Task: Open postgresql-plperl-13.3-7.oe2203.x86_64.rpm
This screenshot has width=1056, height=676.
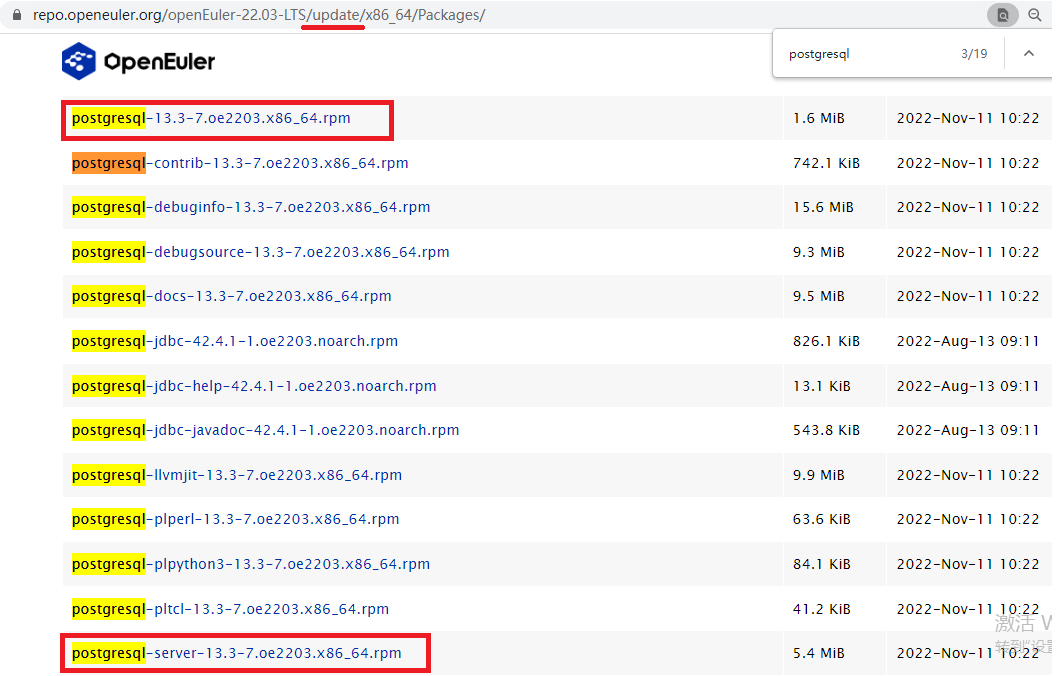Action: pyautogui.click(x=234, y=519)
